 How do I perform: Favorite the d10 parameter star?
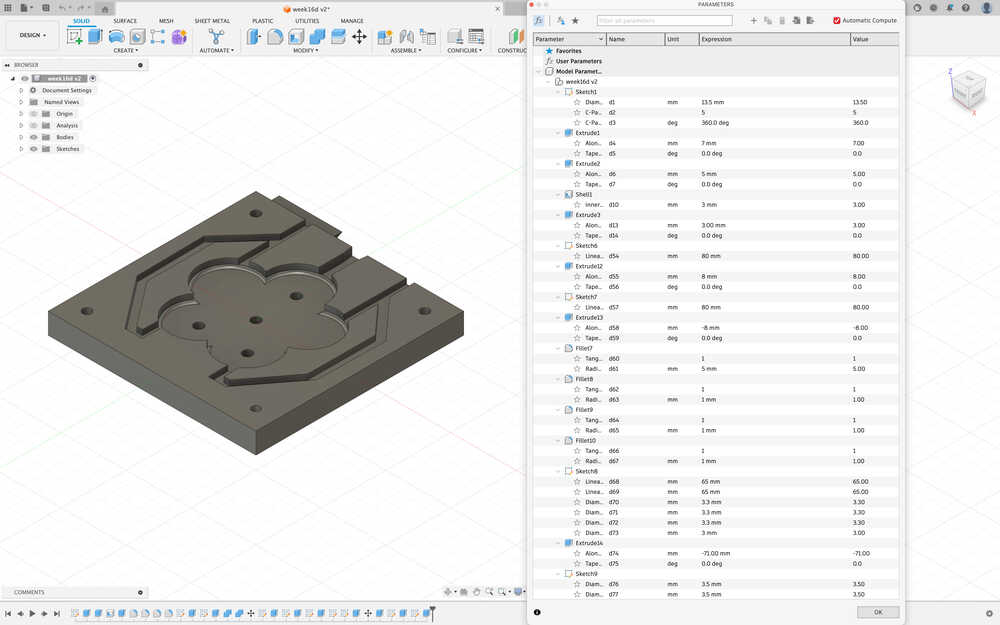(x=577, y=205)
